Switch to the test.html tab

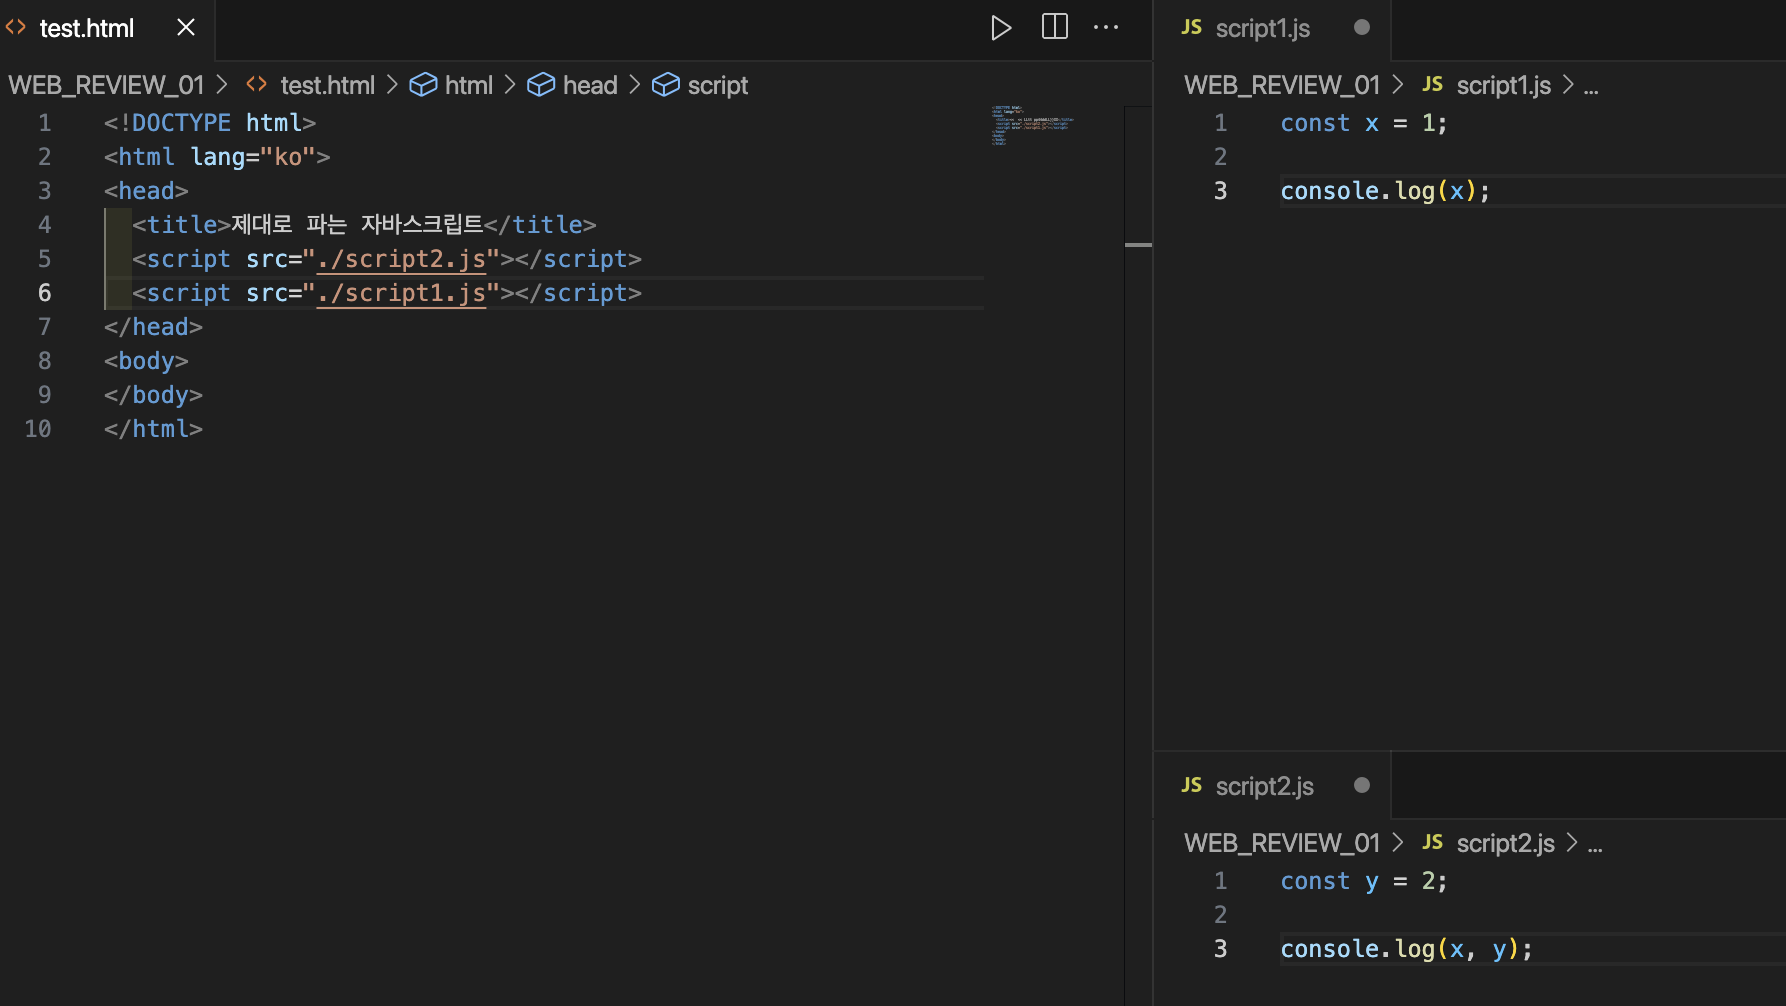point(86,28)
